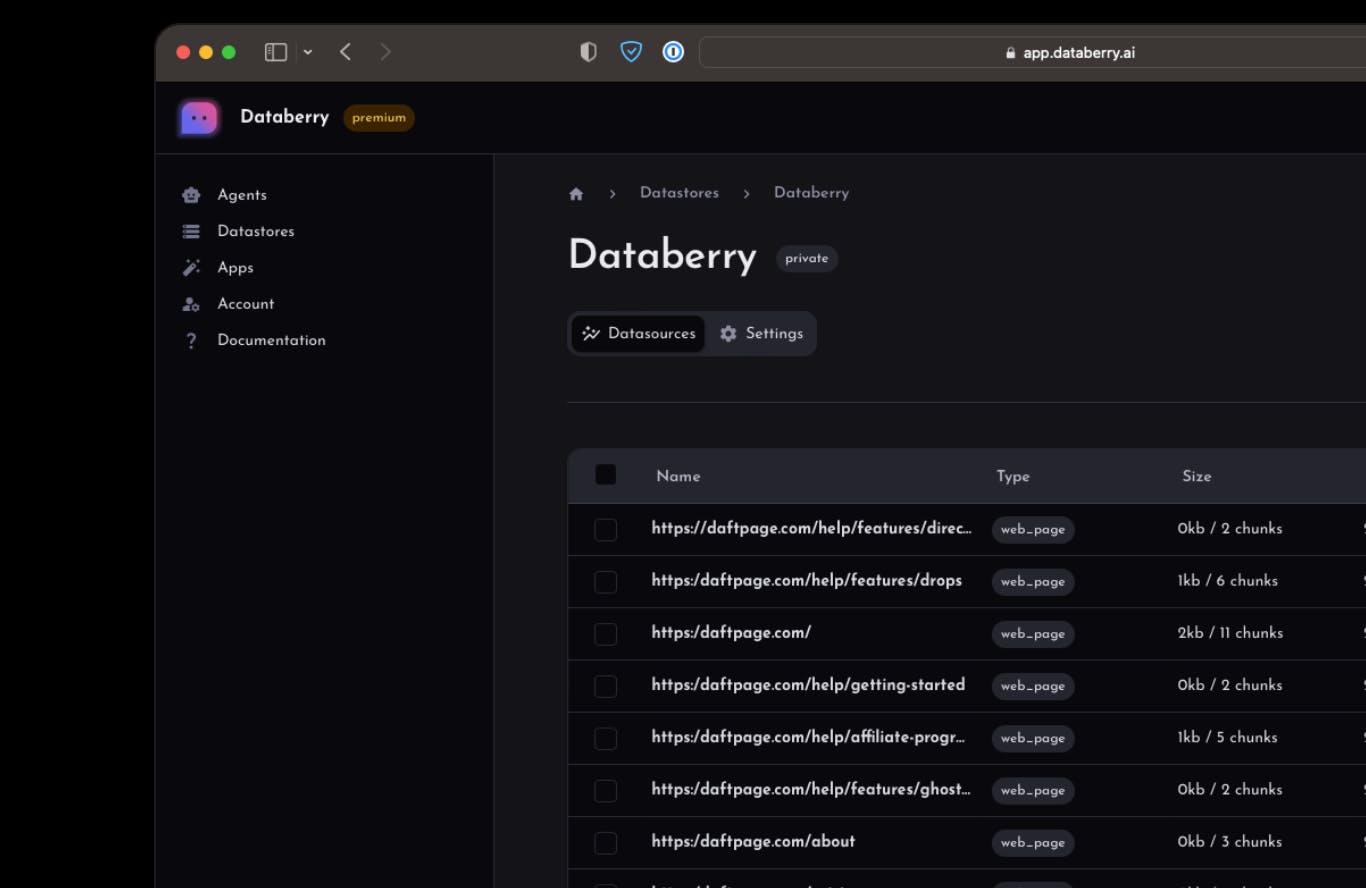Open https:/daftpage.com/help/getting-started datasource
The height and width of the screenshot is (888, 1366).
(808, 685)
